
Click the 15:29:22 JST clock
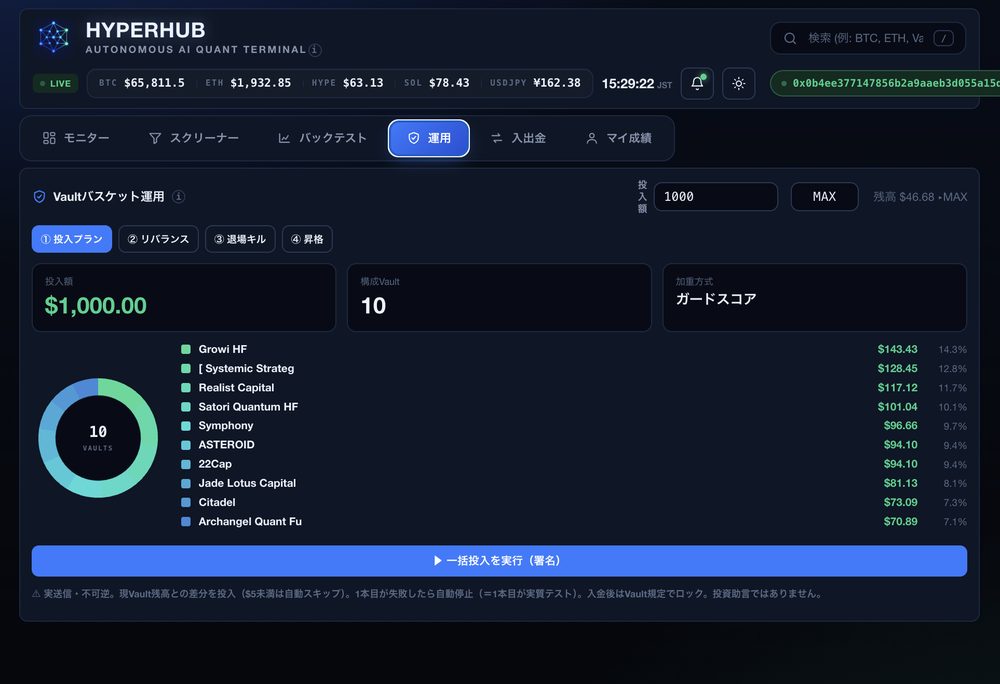point(636,84)
